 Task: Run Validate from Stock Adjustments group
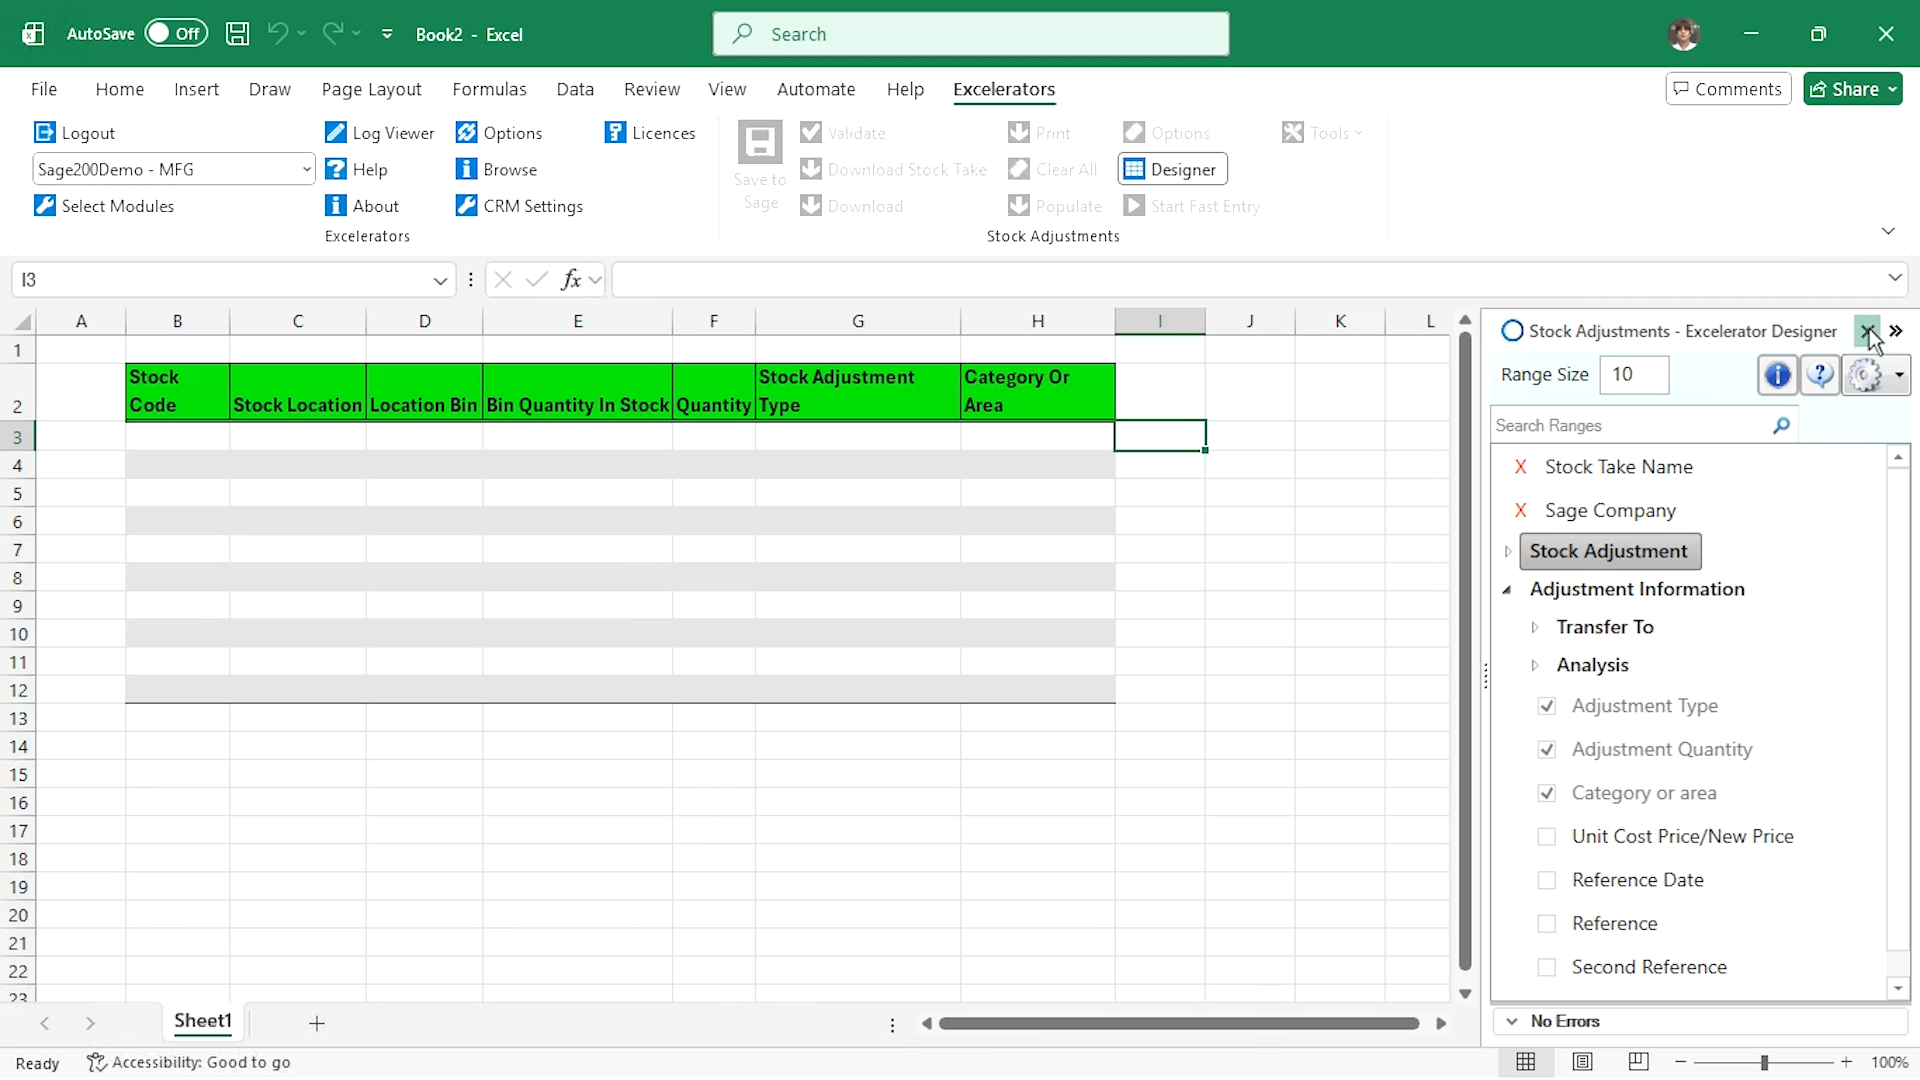click(843, 132)
